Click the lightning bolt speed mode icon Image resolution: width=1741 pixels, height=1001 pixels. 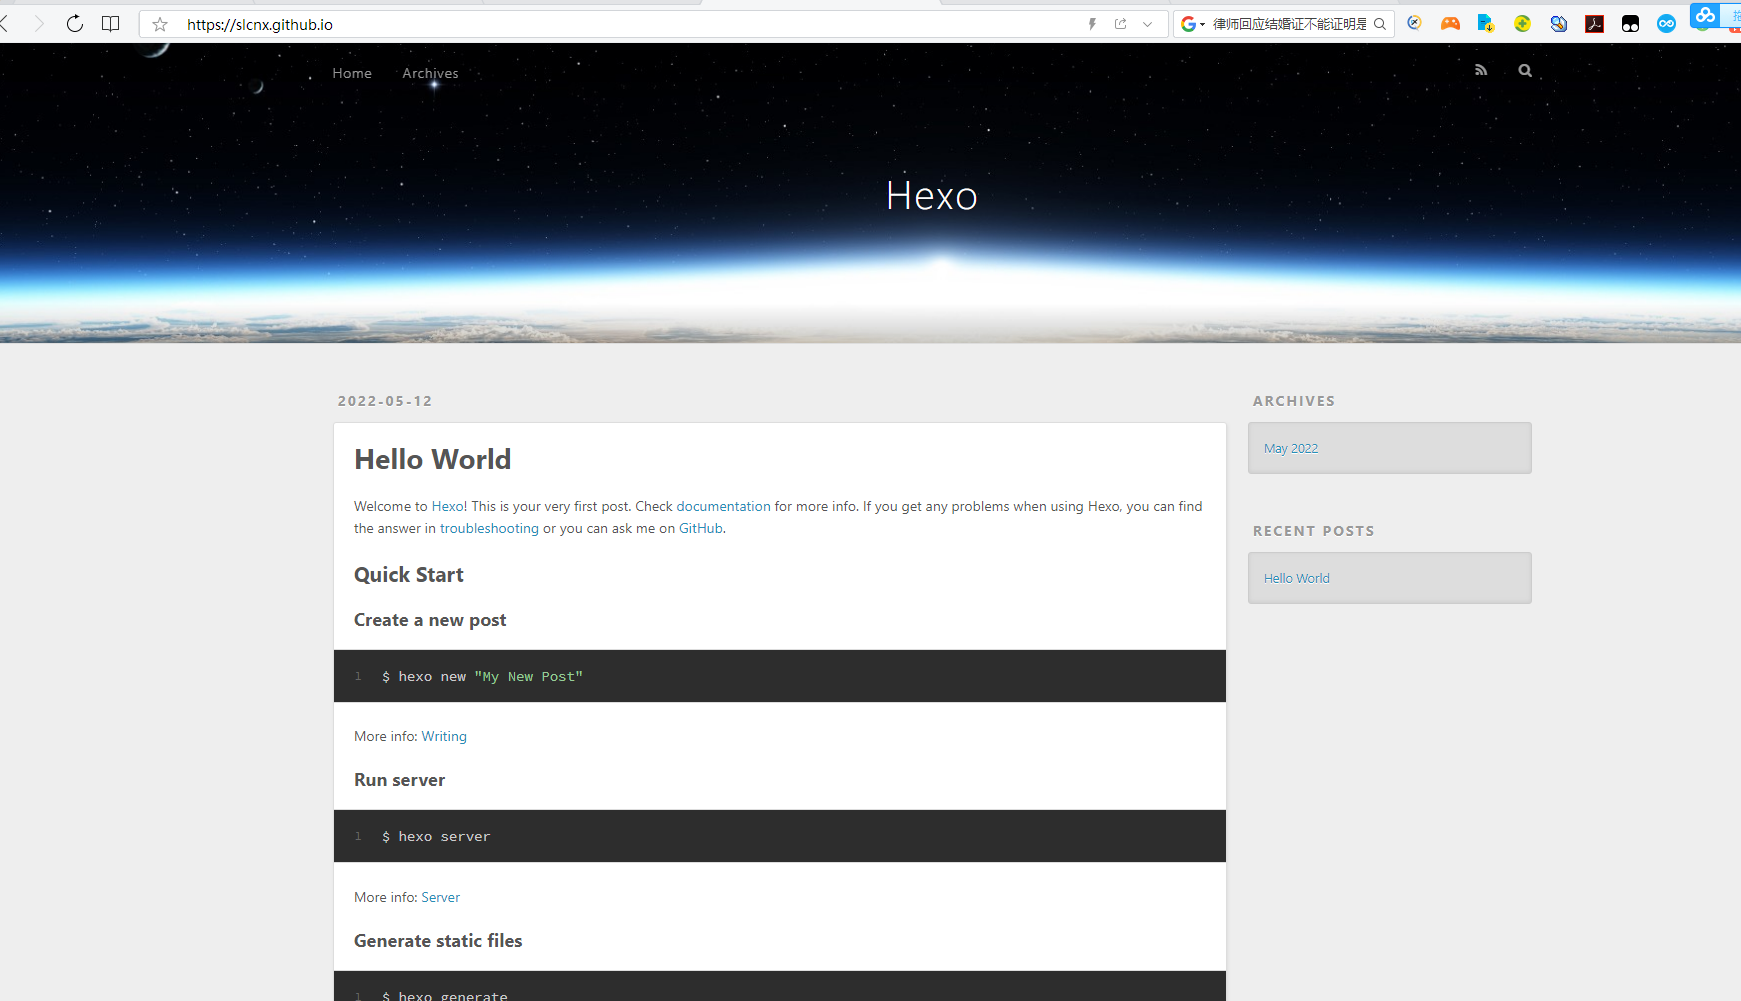click(1092, 24)
